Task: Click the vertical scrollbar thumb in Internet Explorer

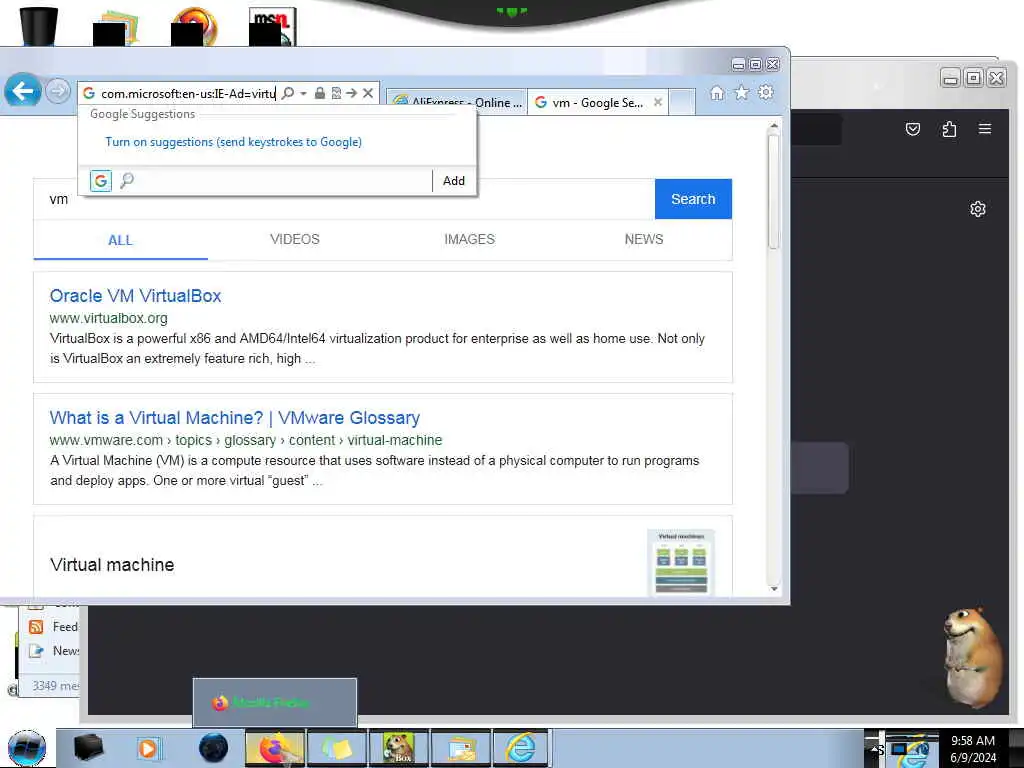Action: (774, 191)
